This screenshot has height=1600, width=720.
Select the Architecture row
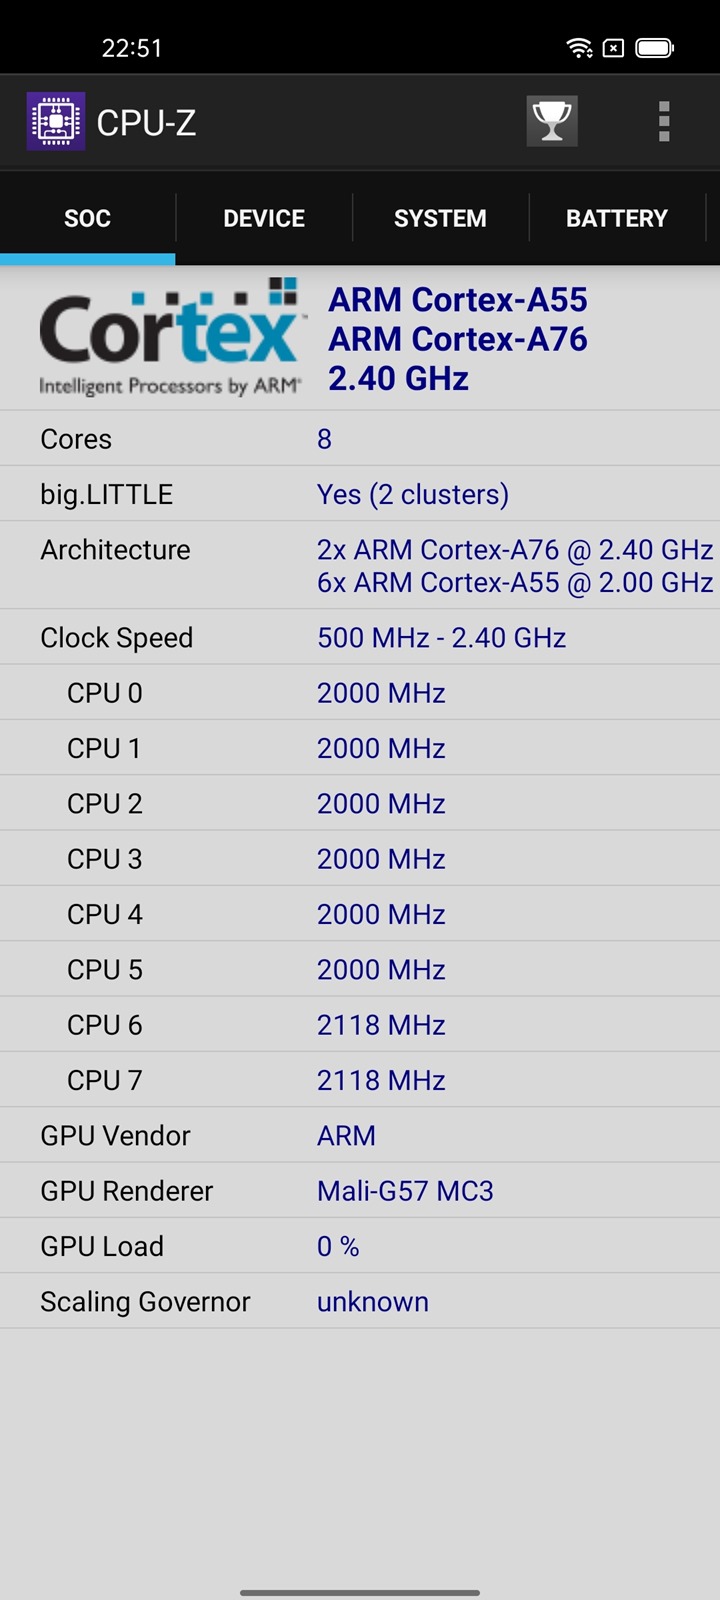[x=360, y=565]
